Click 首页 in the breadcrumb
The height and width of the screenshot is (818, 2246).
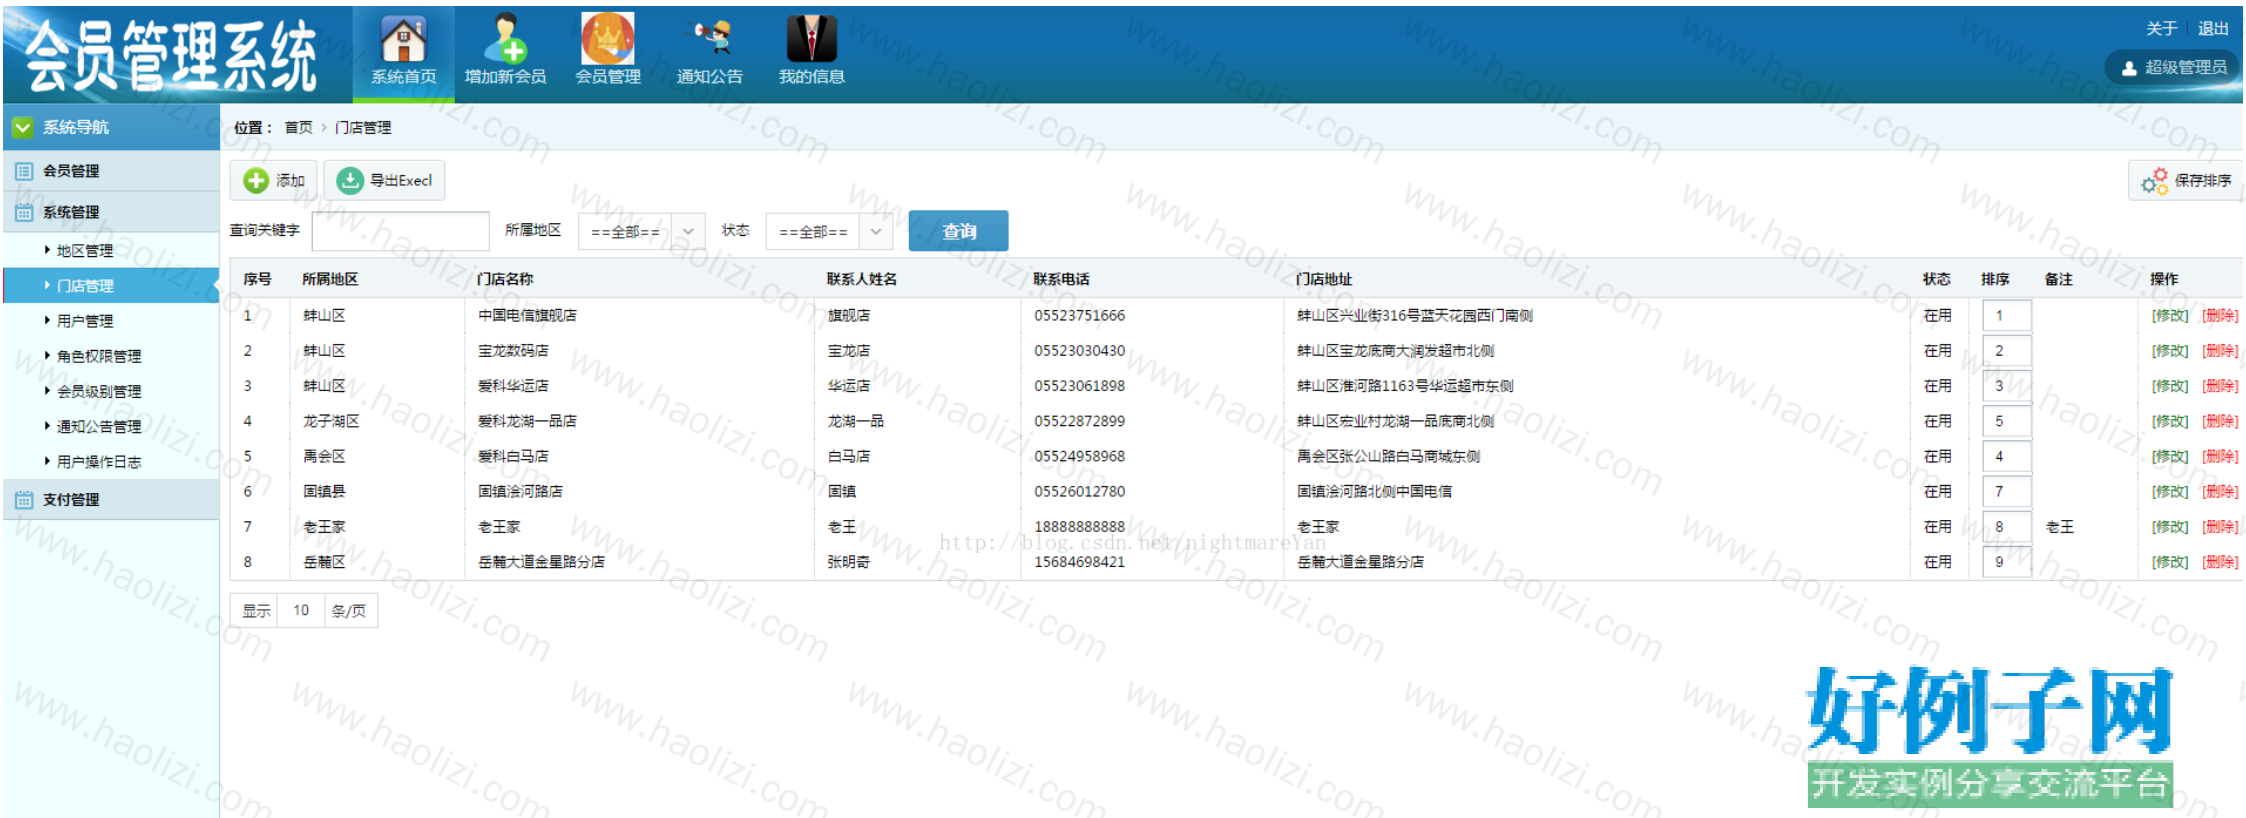[298, 128]
